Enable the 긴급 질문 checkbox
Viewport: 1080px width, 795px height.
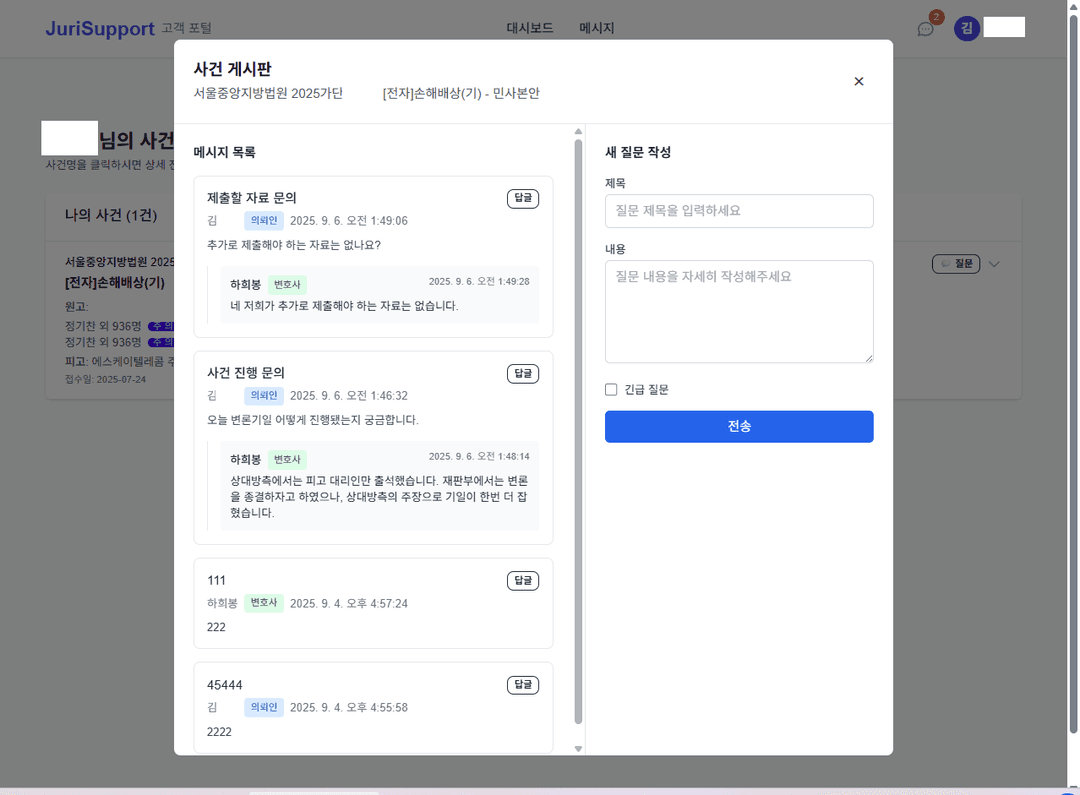611,389
